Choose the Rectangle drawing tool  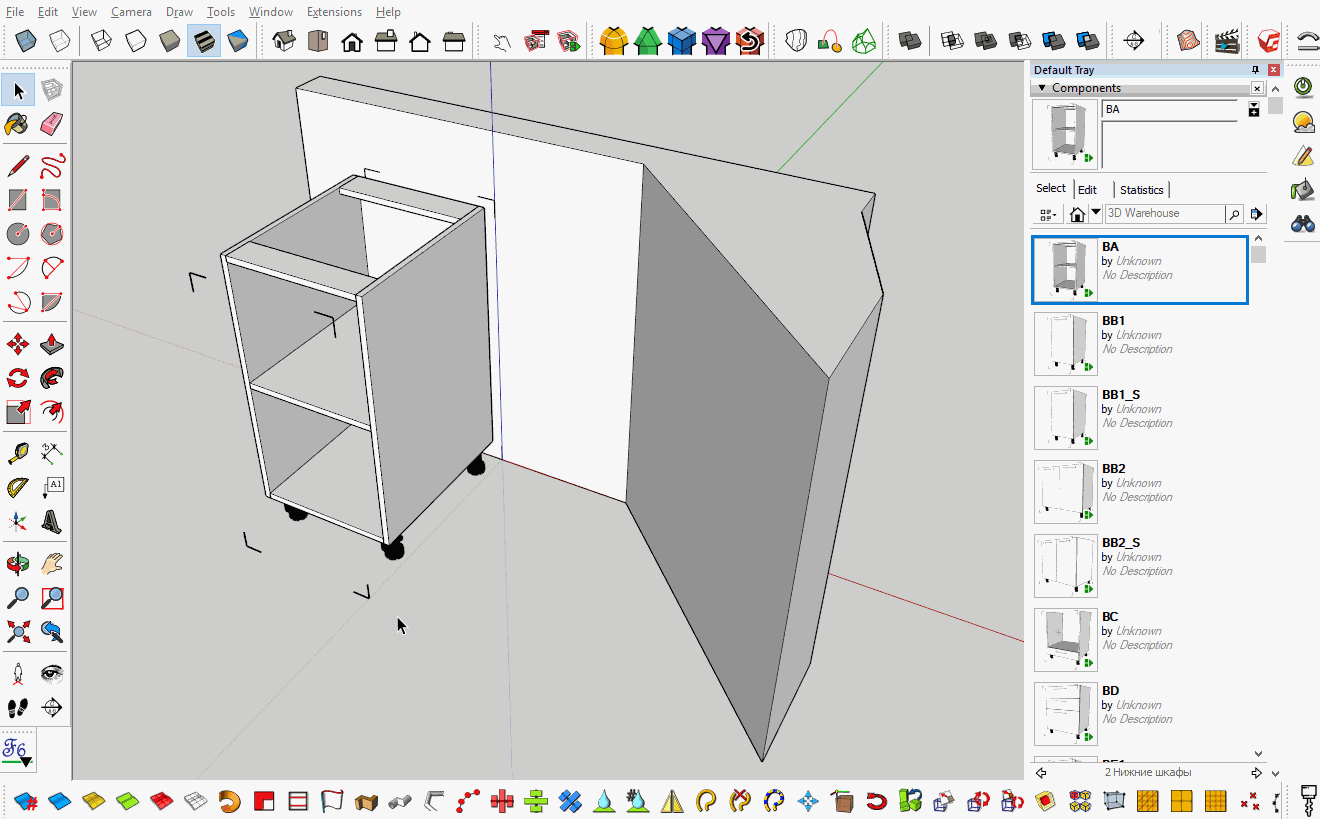(x=16, y=199)
